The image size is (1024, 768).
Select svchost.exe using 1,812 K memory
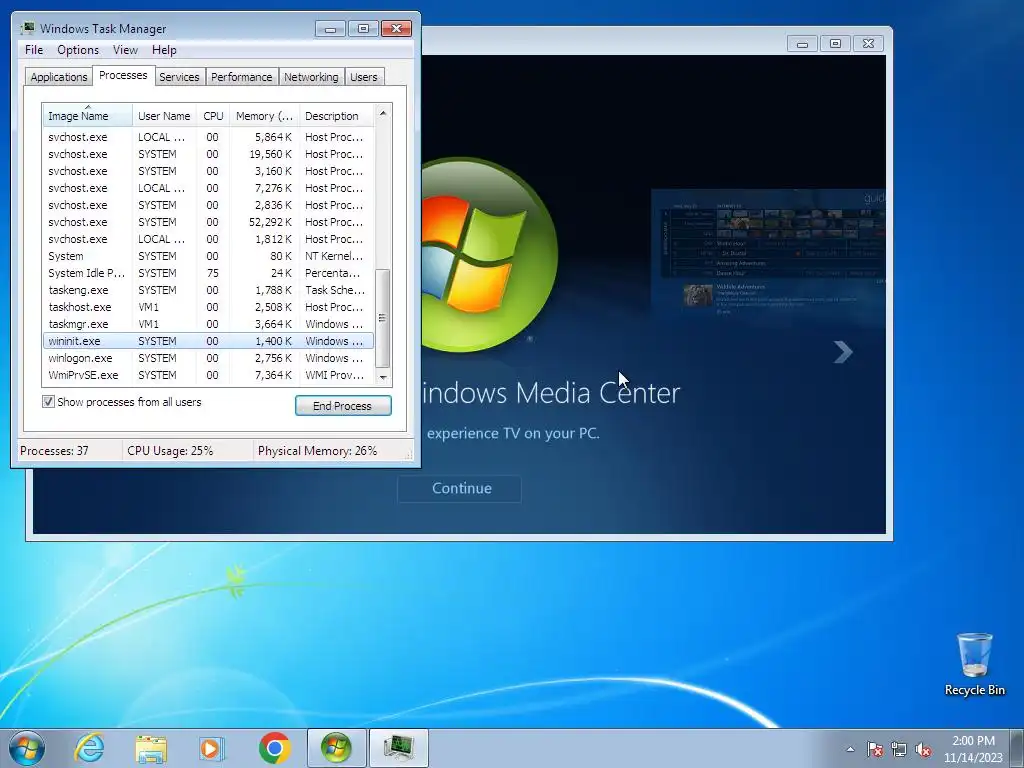[208, 239]
